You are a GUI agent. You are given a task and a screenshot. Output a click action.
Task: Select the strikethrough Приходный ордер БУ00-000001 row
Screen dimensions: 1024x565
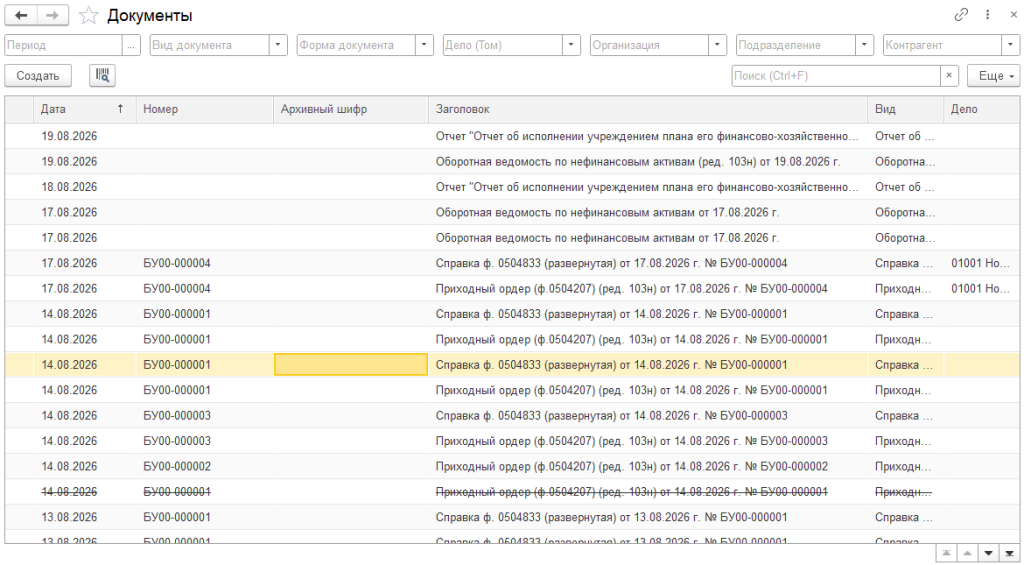pyautogui.click(x=512, y=491)
